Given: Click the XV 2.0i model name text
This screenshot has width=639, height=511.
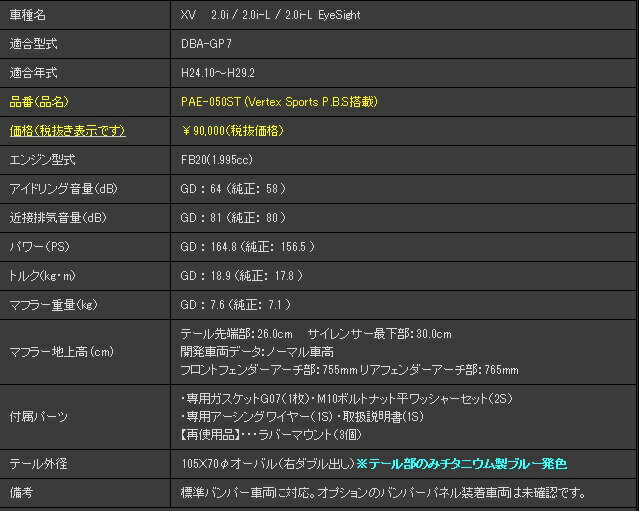Looking at the screenshot, I should tap(270, 16).
